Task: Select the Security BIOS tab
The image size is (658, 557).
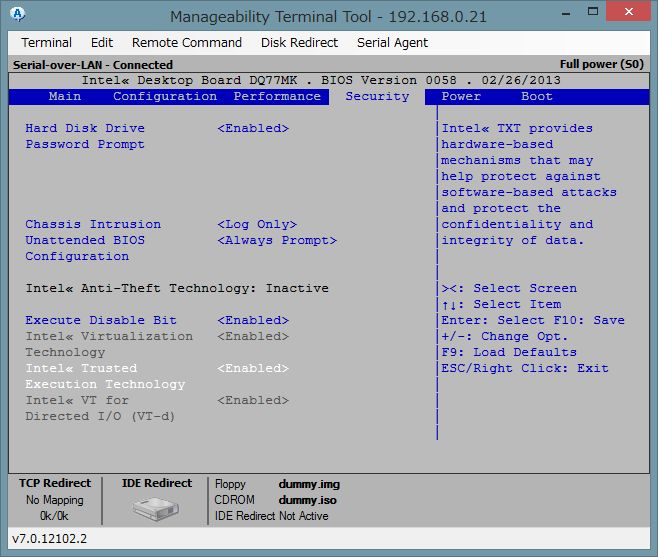Action: coord(377,96)
